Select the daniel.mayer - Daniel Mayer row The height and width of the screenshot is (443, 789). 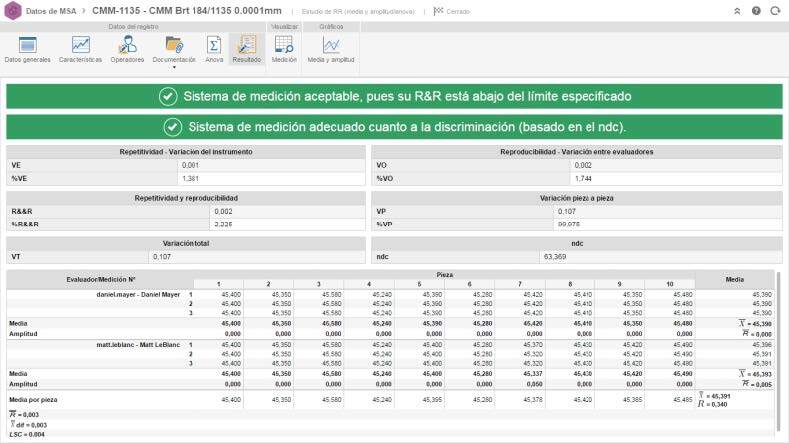tap(138, 295)
